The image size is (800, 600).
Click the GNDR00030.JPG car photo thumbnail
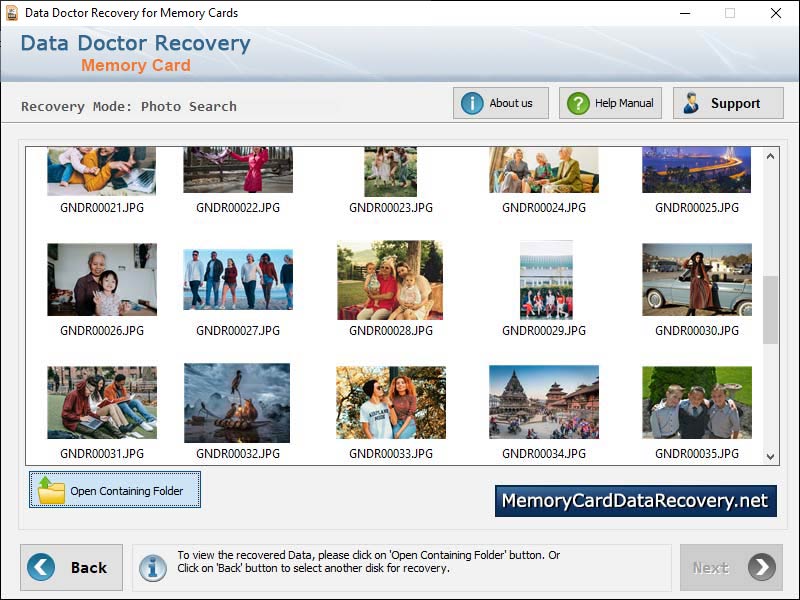[695, 280]
